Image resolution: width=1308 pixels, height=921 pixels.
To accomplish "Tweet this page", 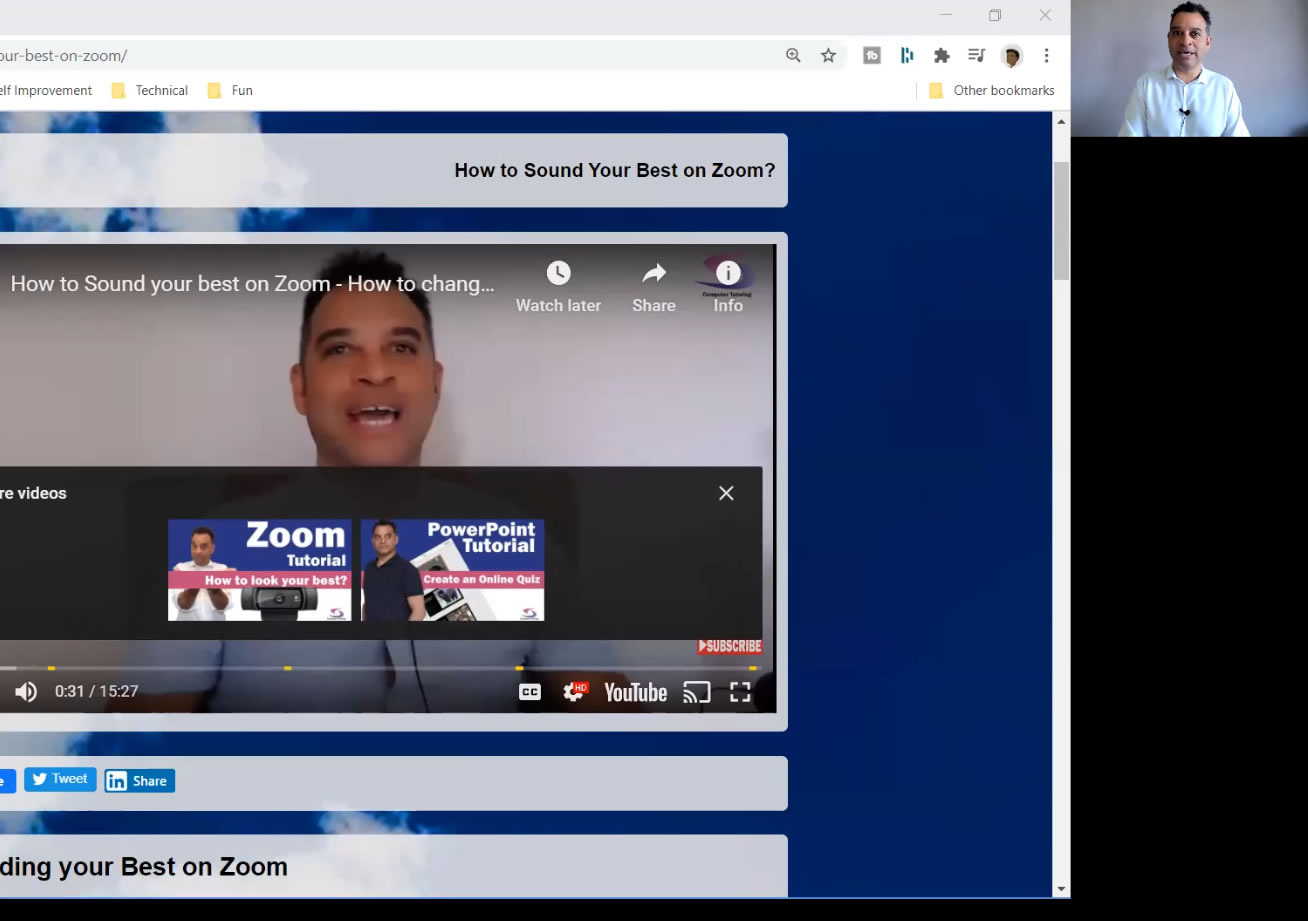I will [60, 780].
